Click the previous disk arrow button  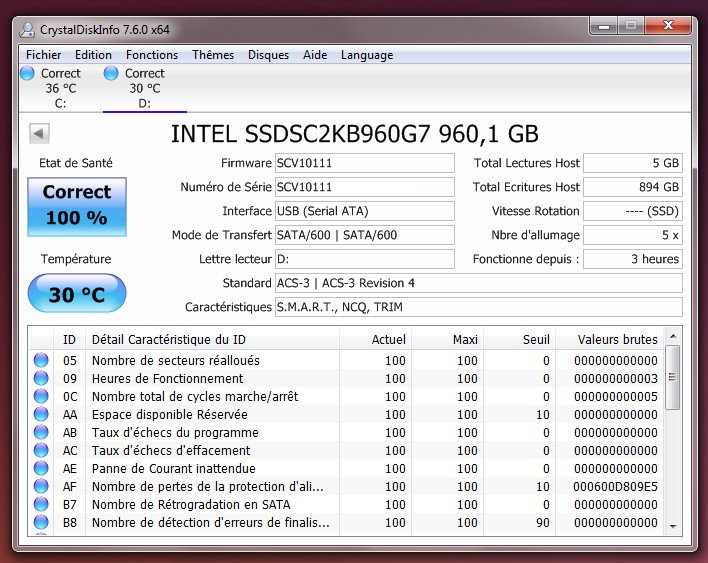click(40, 133)
